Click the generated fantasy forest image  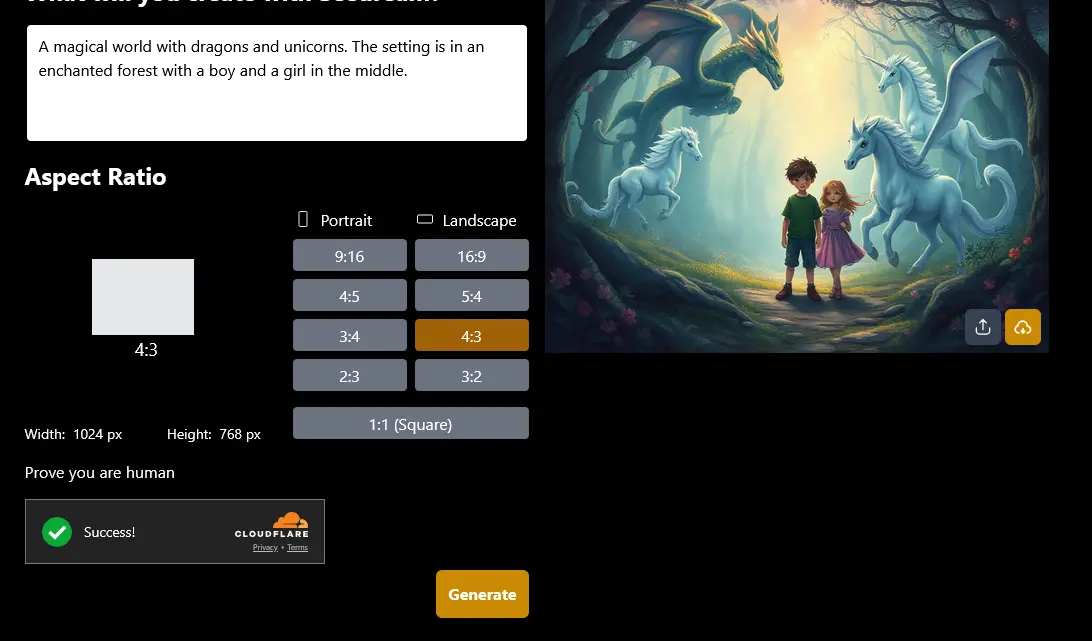click(796, 174)
